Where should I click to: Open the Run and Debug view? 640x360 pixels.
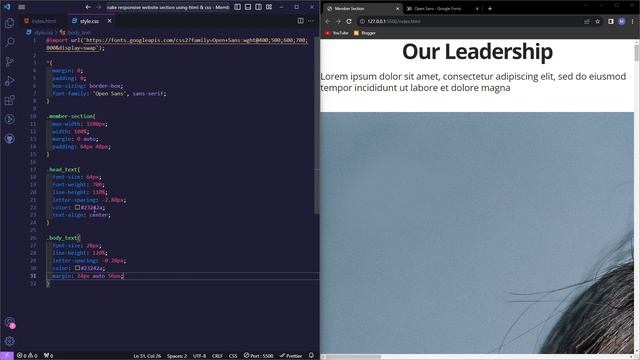(x=10, y=81)
